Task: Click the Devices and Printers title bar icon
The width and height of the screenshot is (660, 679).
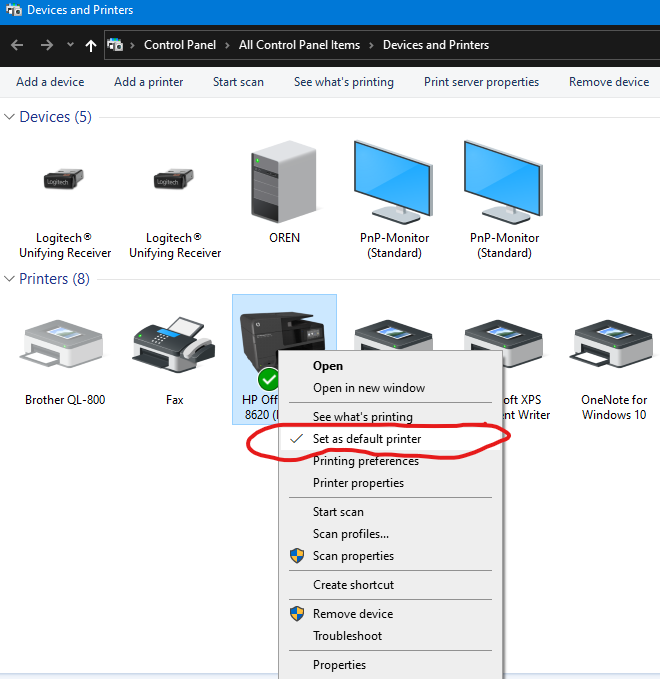Action: pyautogui.click(x=14, y=10)
